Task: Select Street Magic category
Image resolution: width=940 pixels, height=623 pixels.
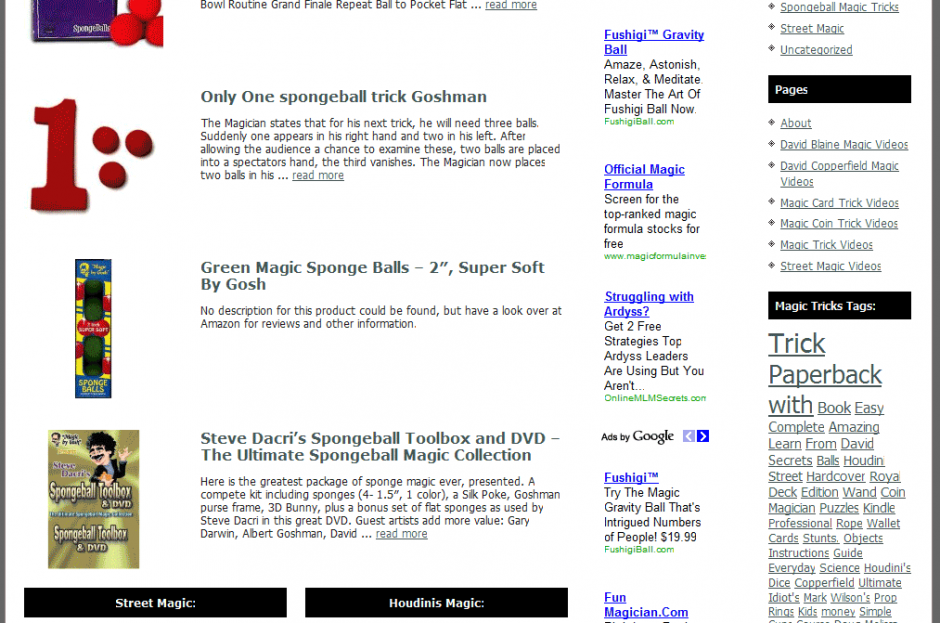Action: (x=812, y=28)
